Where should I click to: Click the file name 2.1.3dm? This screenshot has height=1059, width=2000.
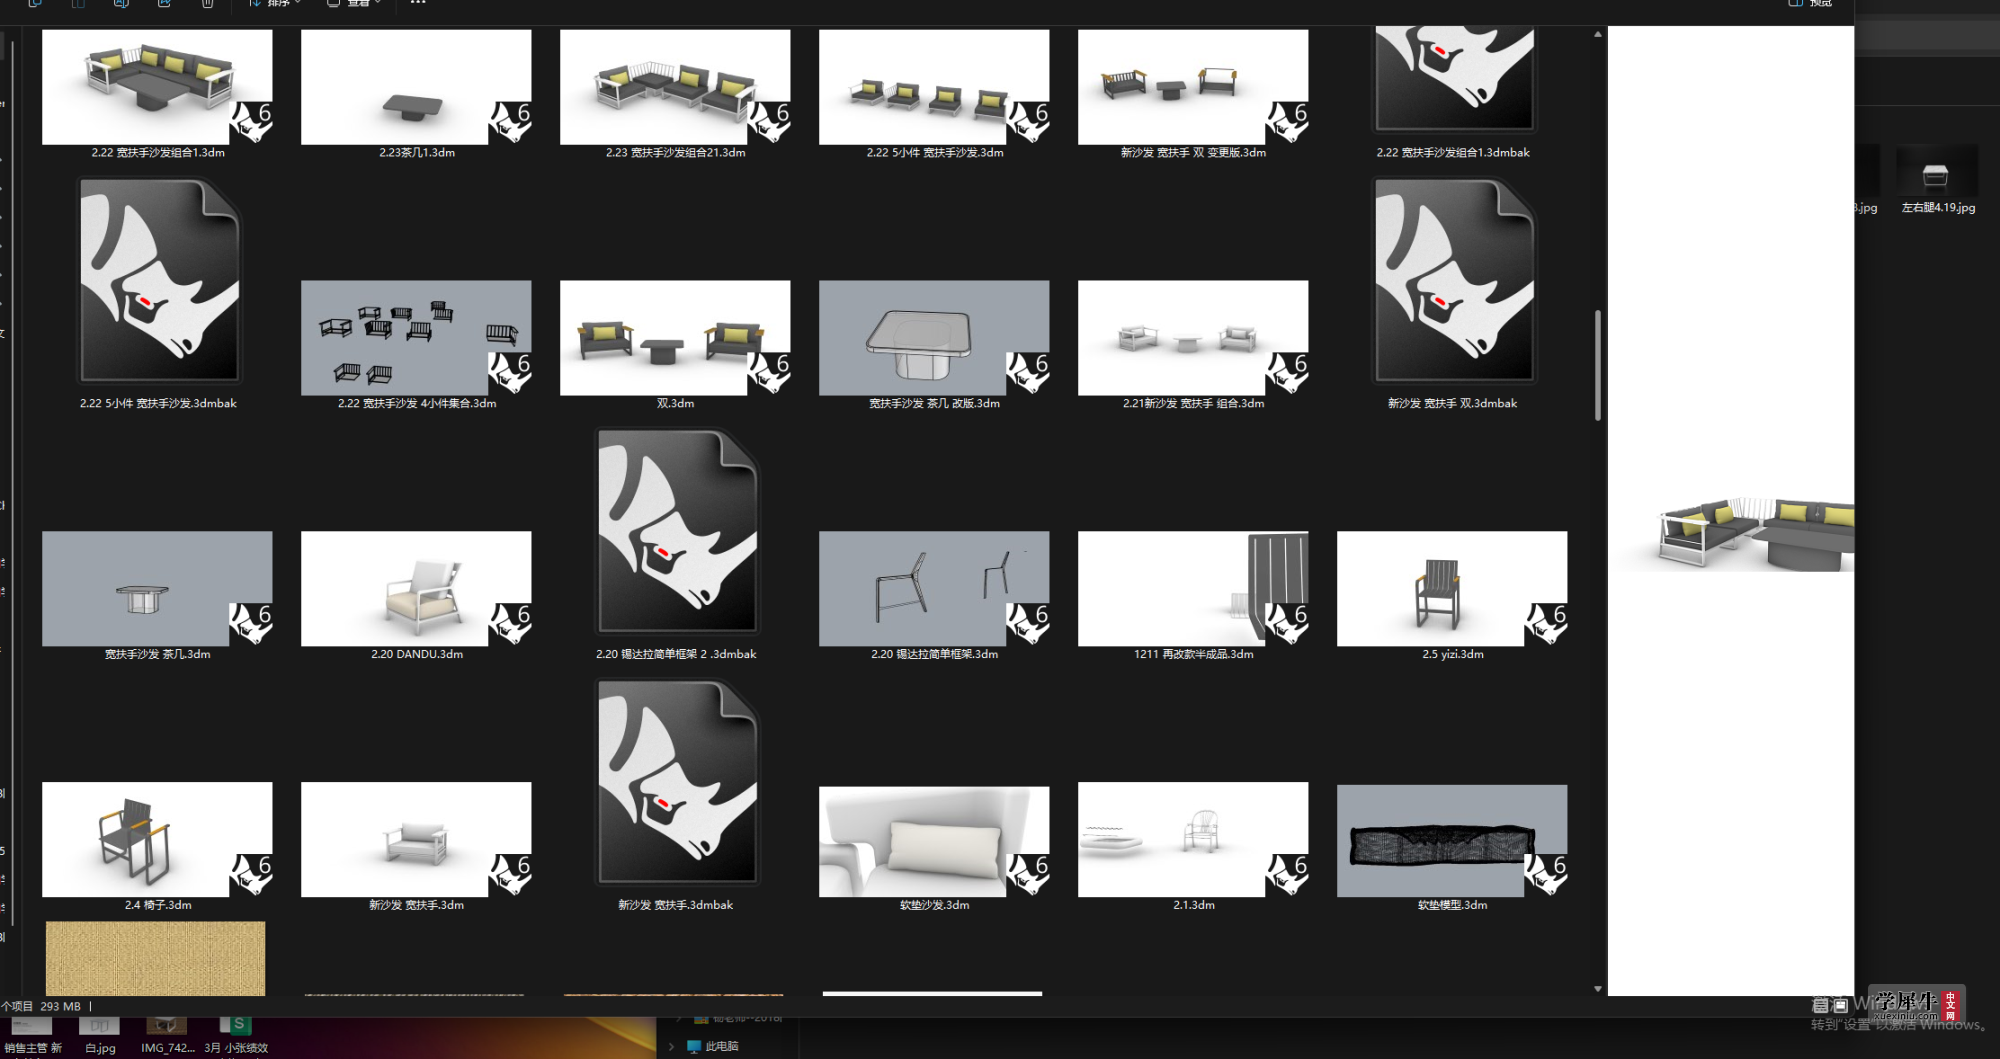click(1194, 905)
